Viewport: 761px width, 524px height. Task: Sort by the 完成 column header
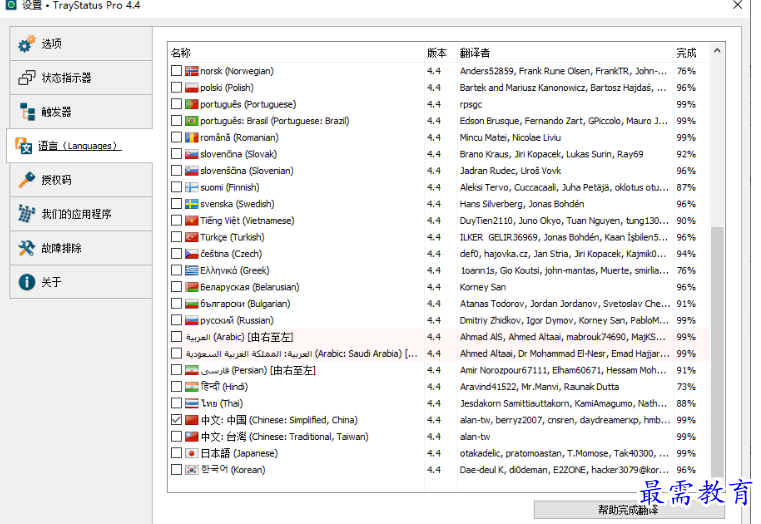pos(691,53)
